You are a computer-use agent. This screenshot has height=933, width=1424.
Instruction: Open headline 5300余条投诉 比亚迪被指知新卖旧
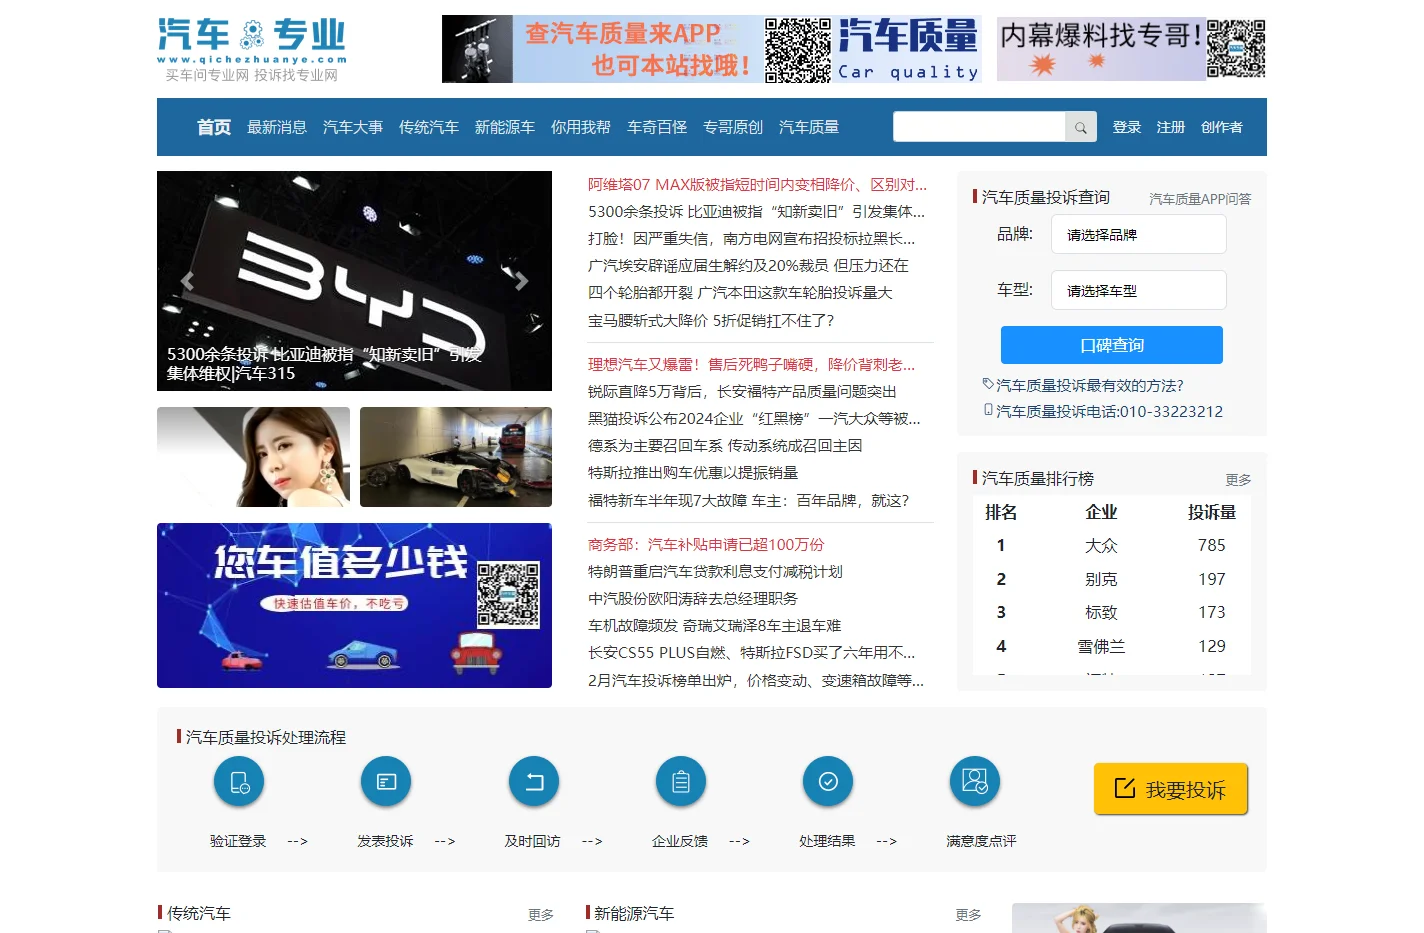[x=756, y=211]
